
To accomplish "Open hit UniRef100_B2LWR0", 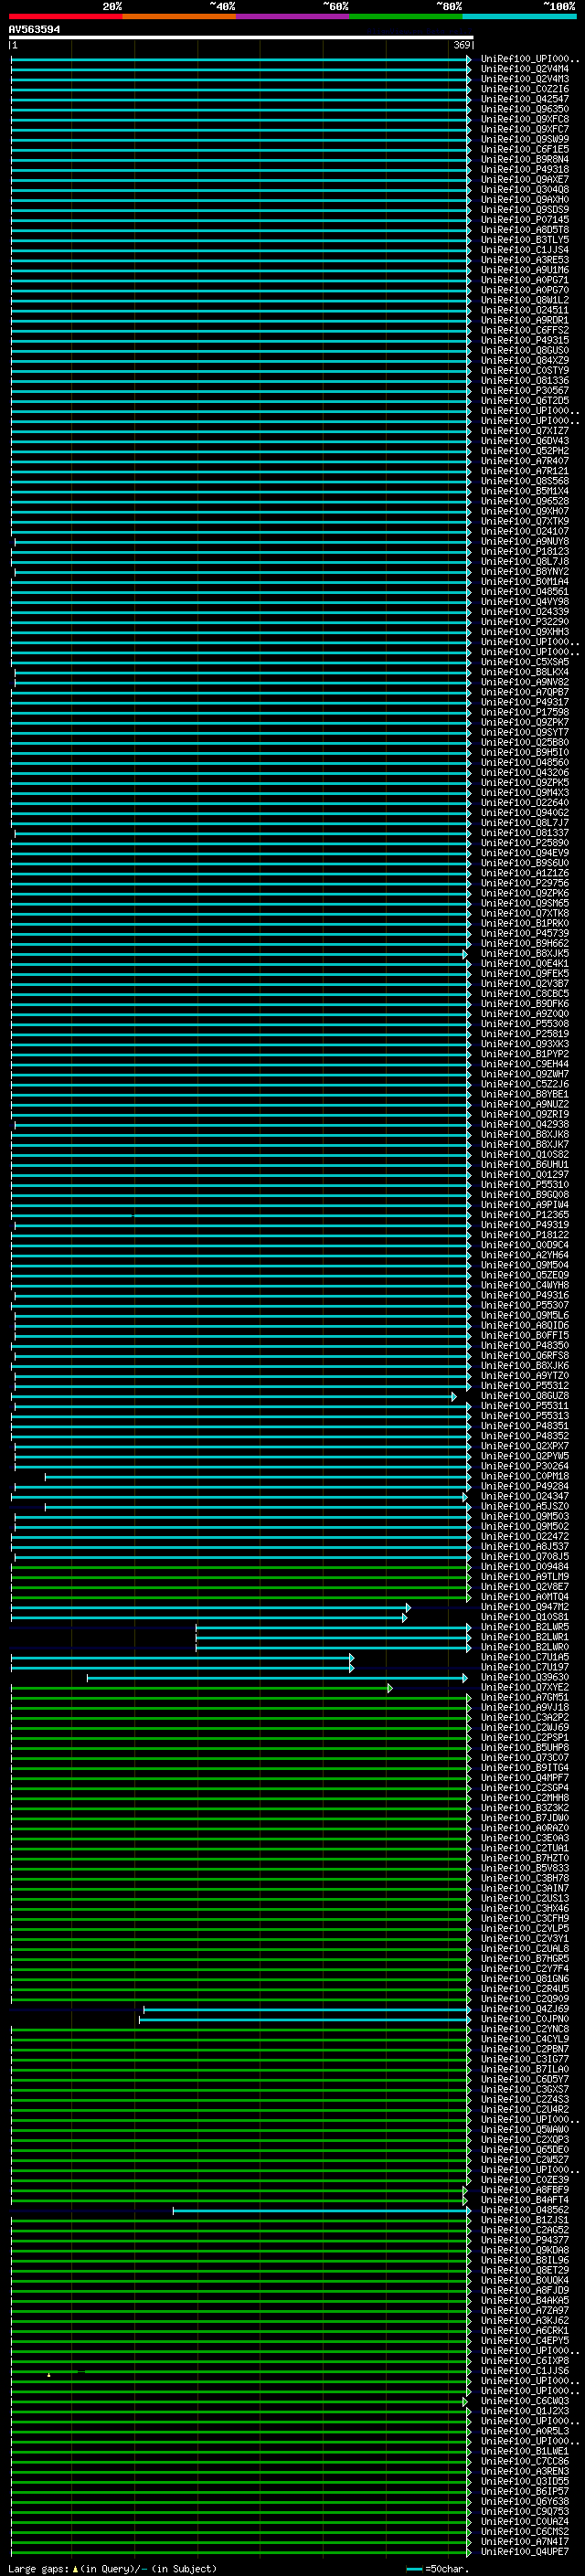I will coord(525,1646).
